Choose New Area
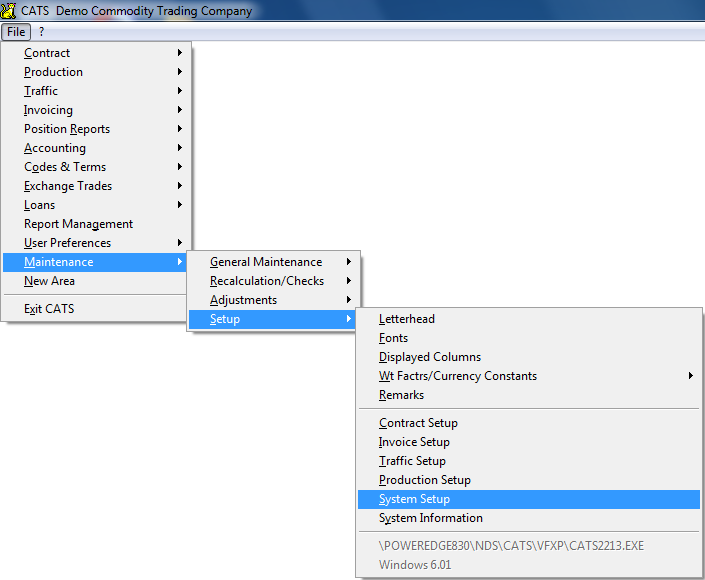Image resolution: width=705 pixels, height=580 pixels. click(x=95, y=281)
